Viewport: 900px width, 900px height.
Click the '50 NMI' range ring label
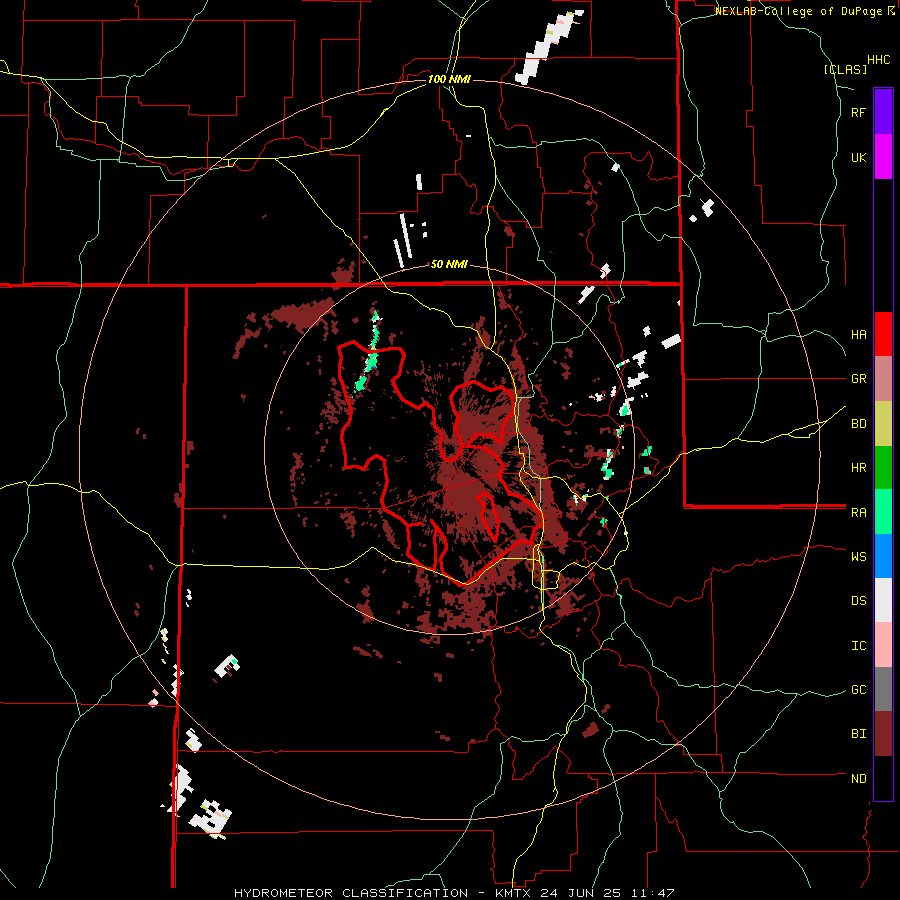[449, 265]
